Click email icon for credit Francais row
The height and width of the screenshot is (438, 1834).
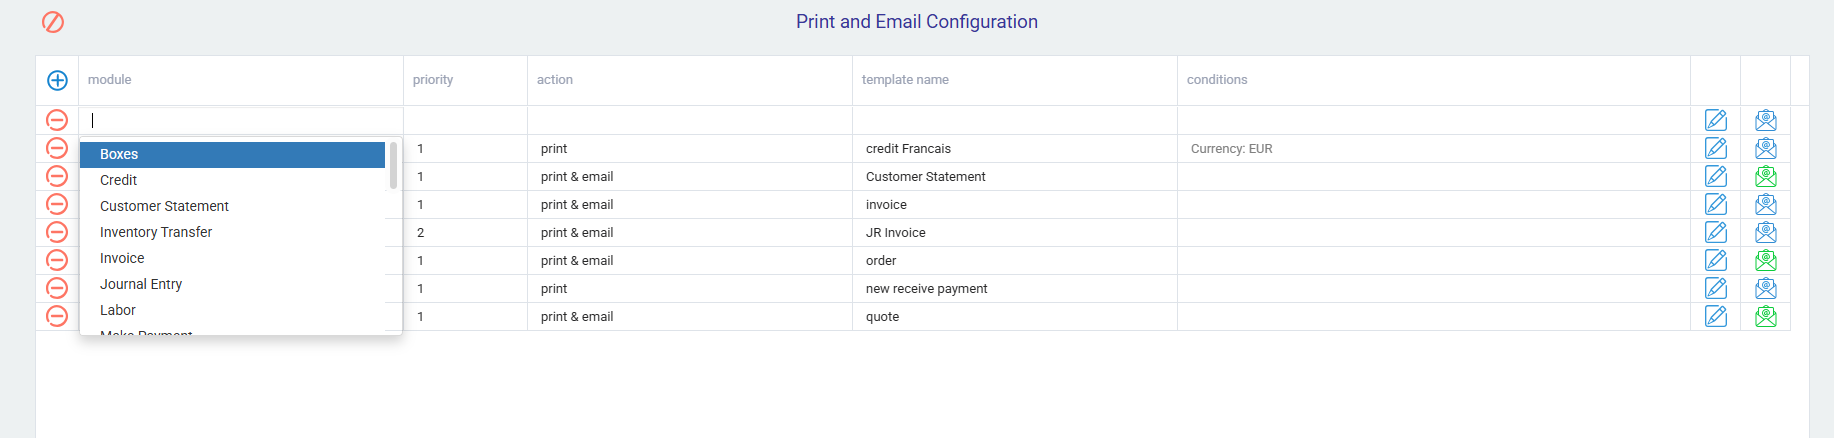click(1765, 148)
